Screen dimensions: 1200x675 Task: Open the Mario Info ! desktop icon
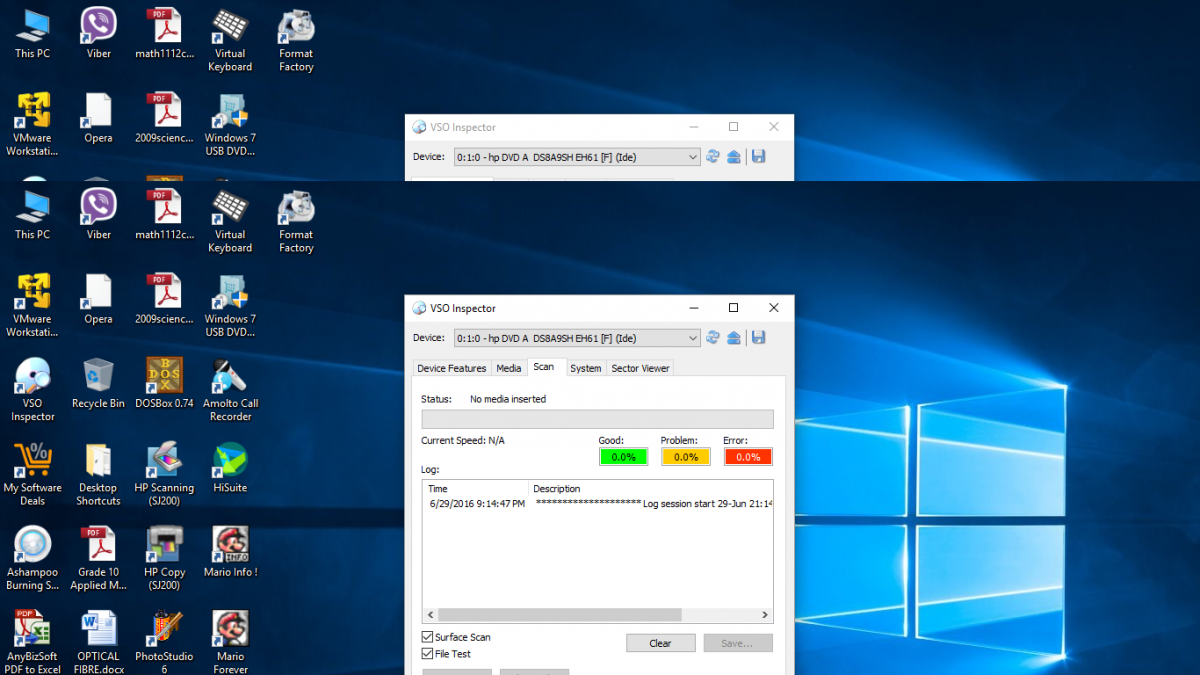tap(230, 552)
